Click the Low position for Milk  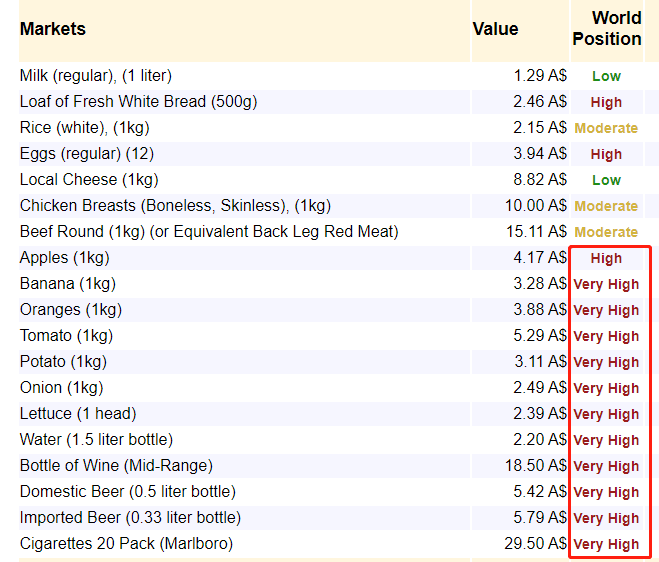(606, 77)
